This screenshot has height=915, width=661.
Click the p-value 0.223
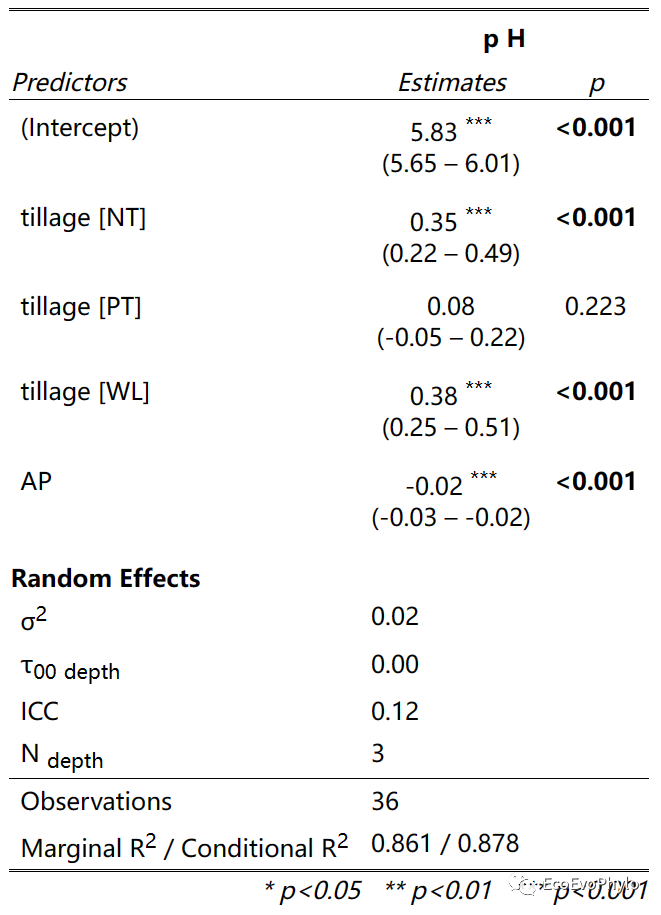pos(596,306)
